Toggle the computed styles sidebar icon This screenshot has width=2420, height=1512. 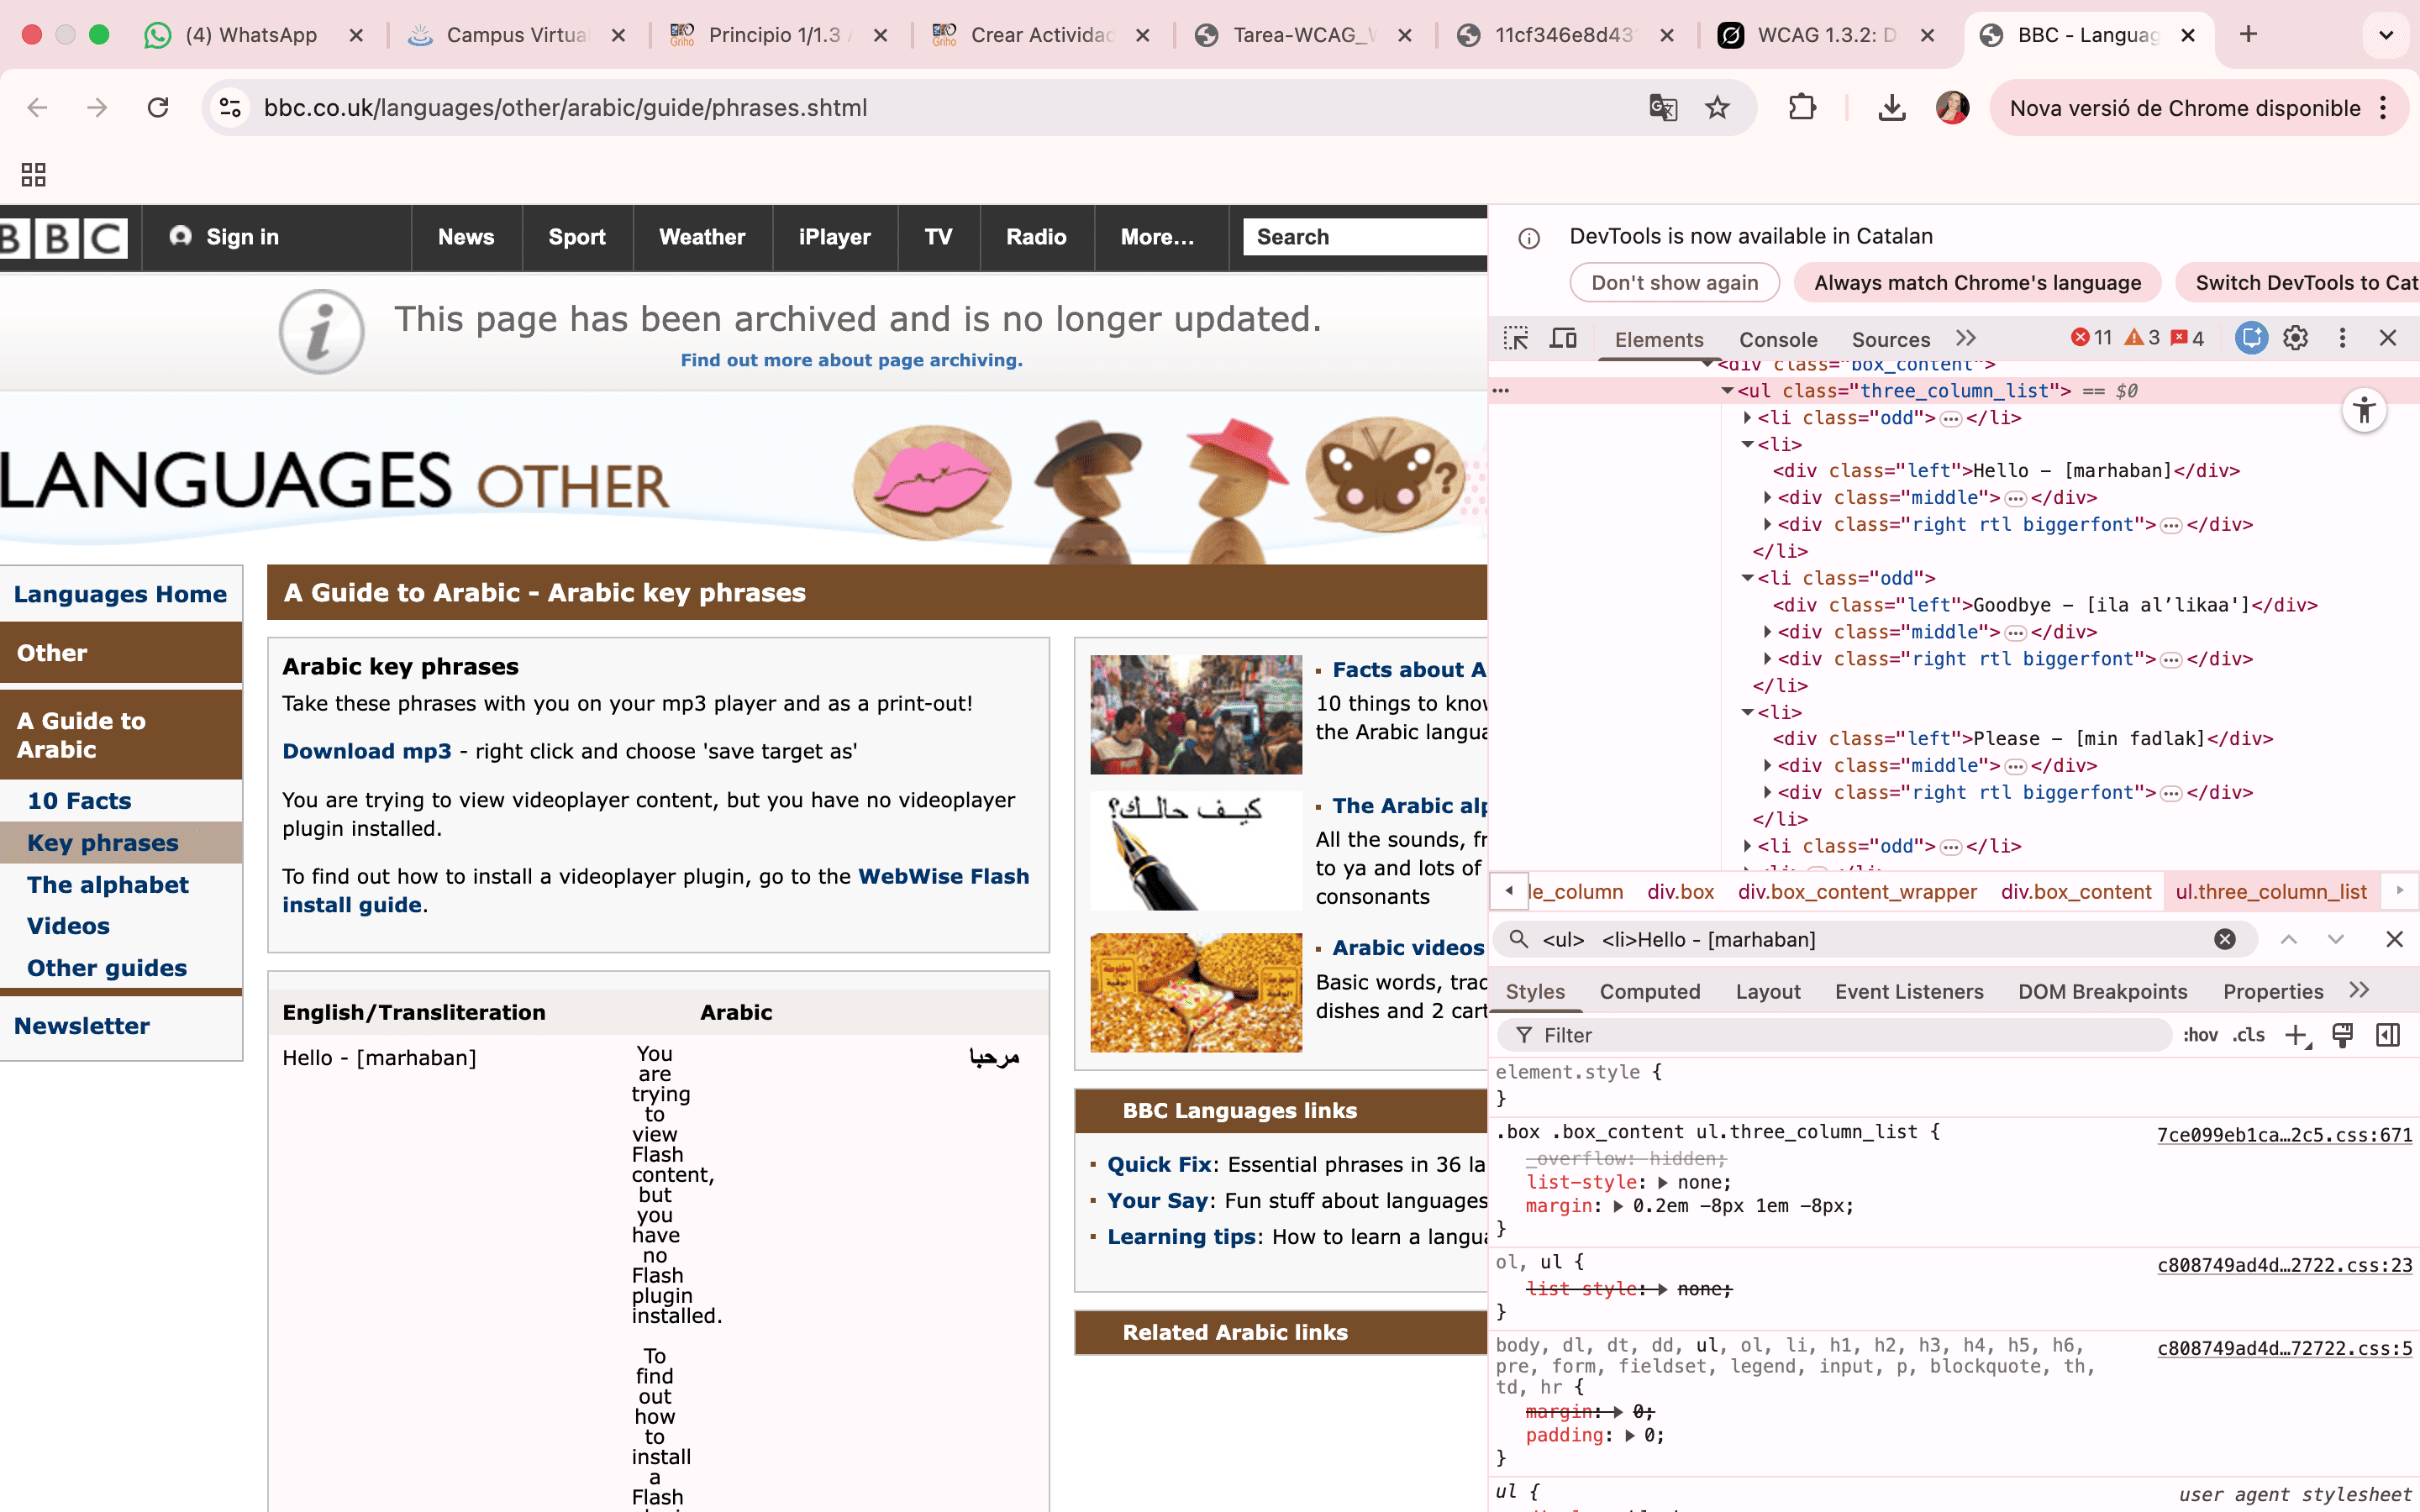pyautogui.click(x=2388, y=1035)
